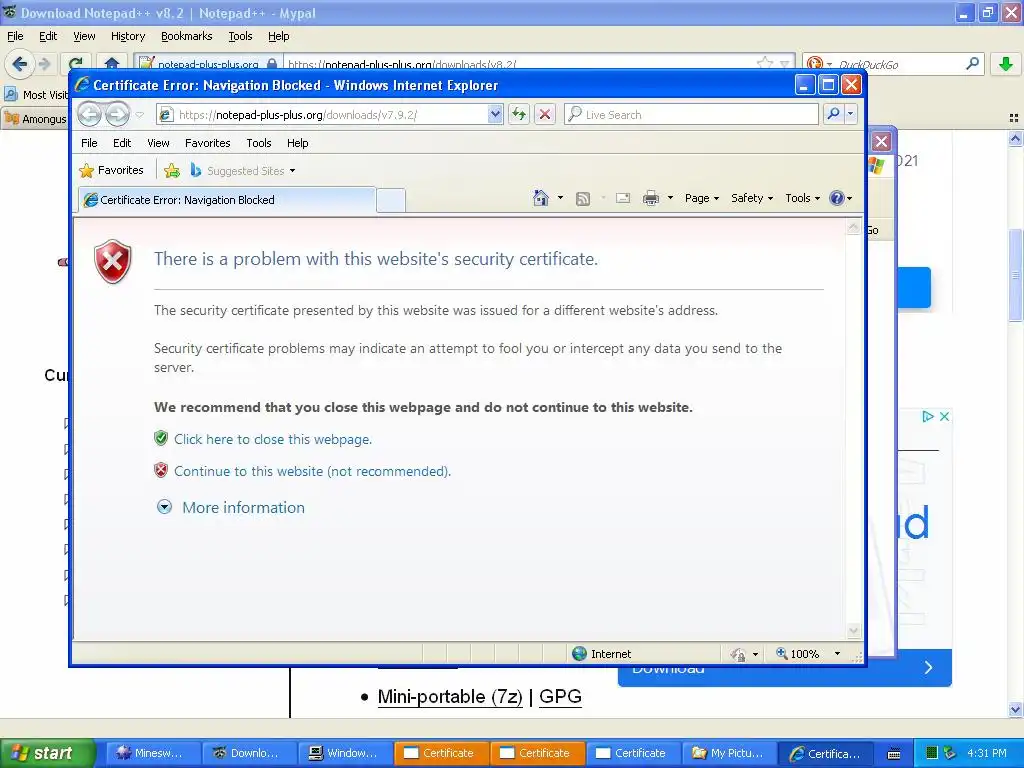Expand More information section
1024x768 pixels.
tap(231, 507)
